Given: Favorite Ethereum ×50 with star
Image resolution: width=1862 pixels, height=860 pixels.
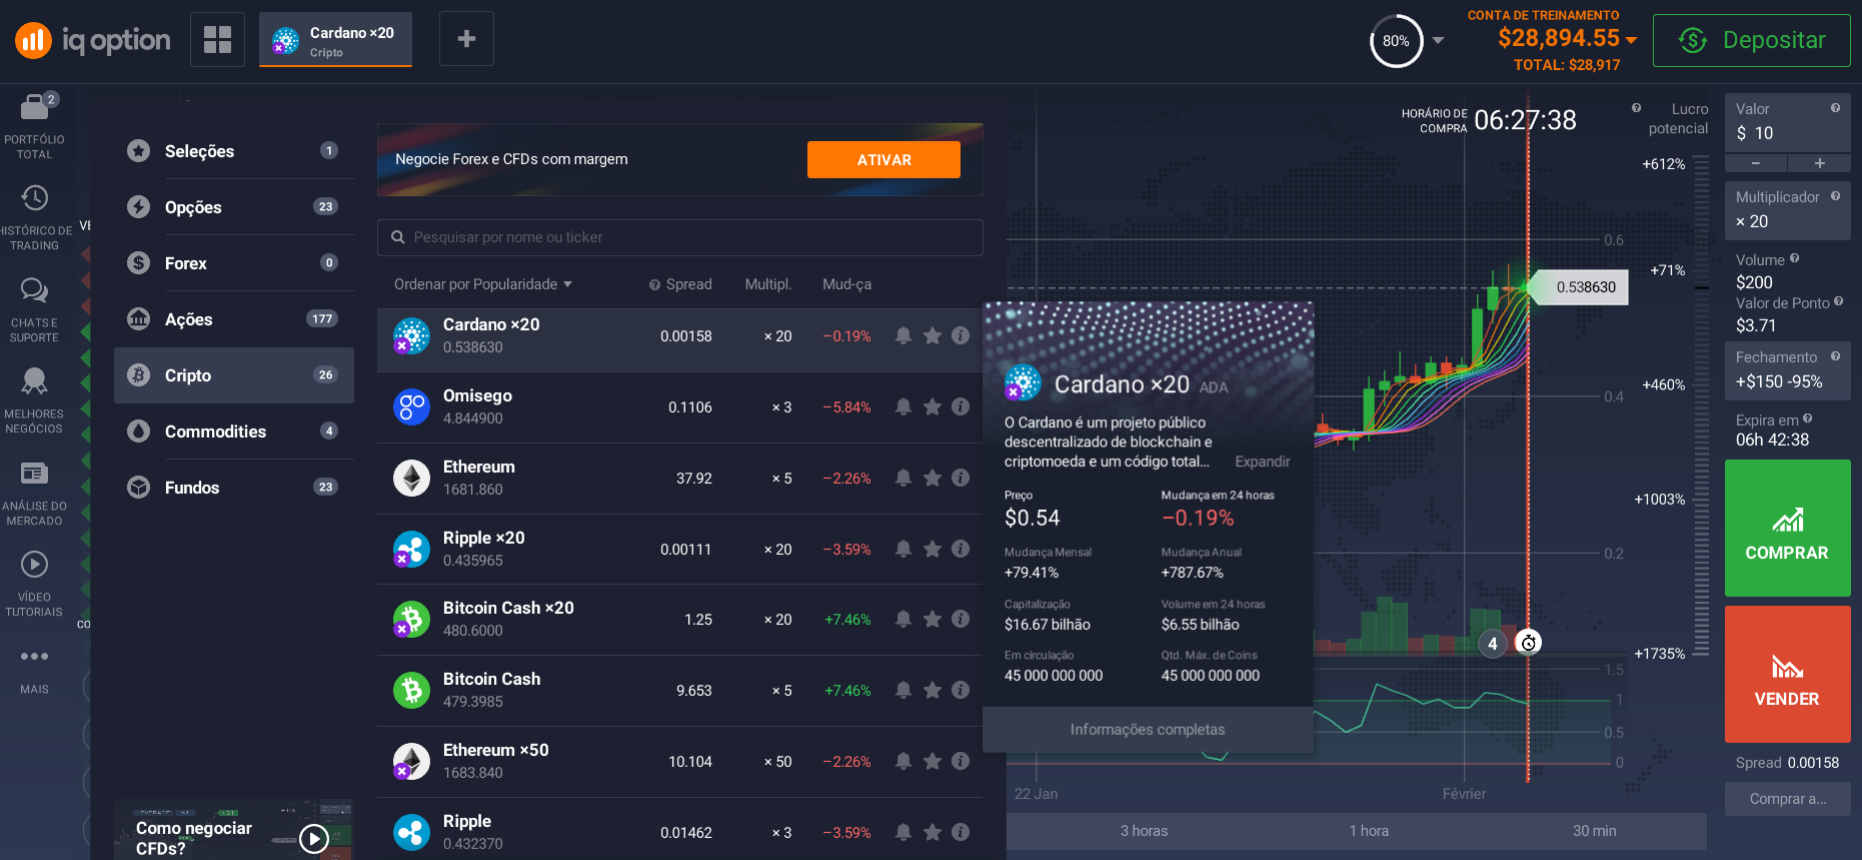Looking at the screenshot, I should pyautogui.click(x=932, y=761).
